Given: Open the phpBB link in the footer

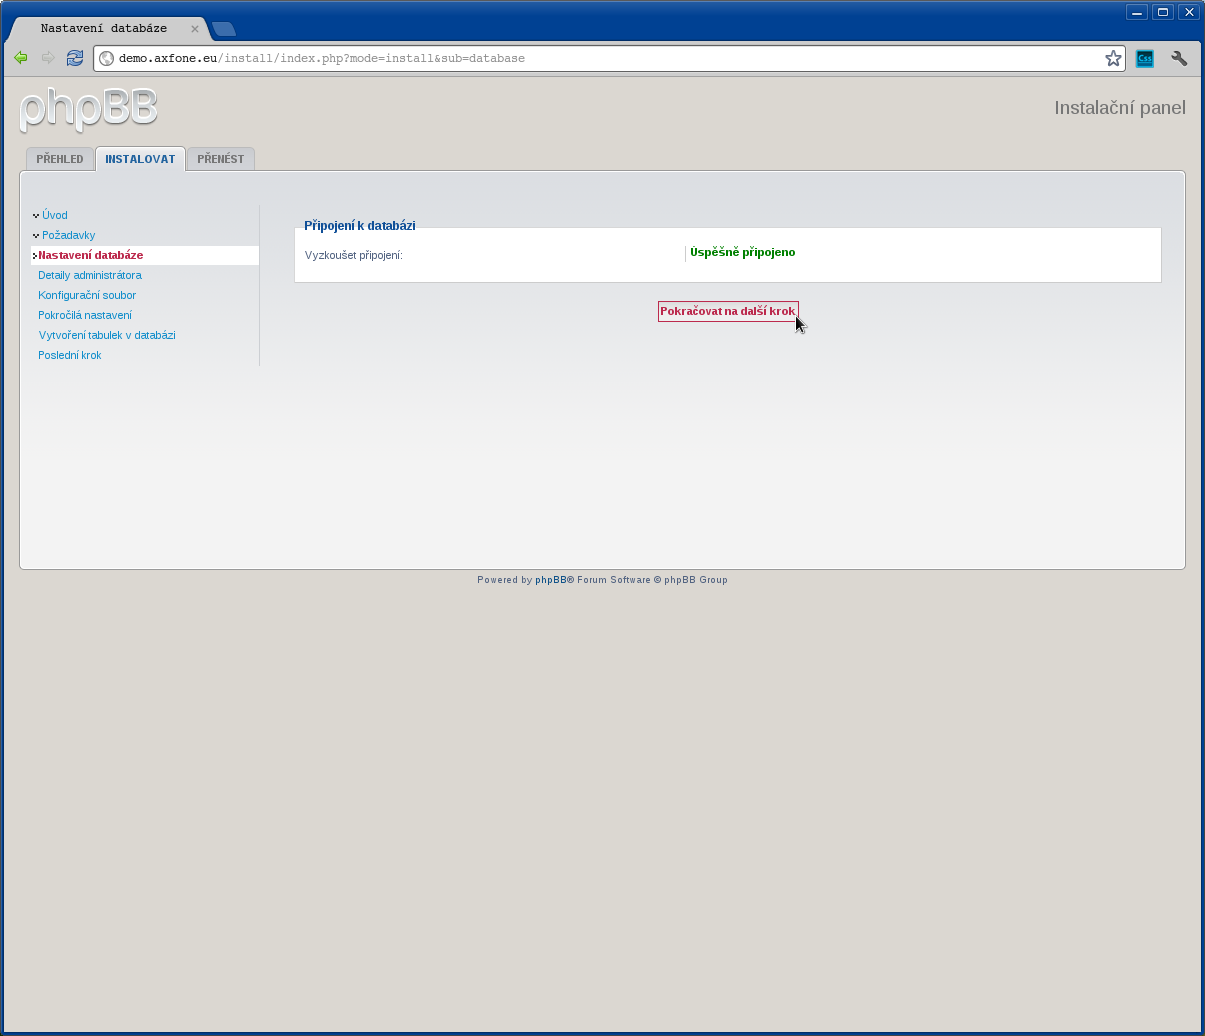Looking at the screenshot, I should [x=550, y=579].
